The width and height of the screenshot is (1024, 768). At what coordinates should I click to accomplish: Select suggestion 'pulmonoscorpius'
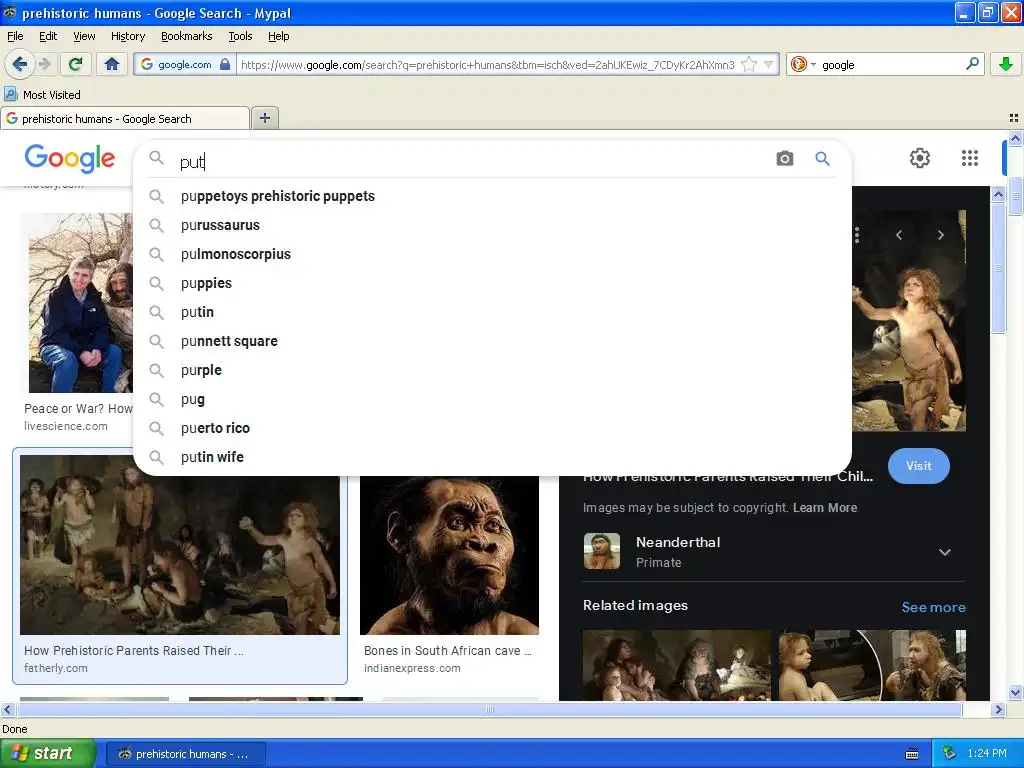pos(492,254)
